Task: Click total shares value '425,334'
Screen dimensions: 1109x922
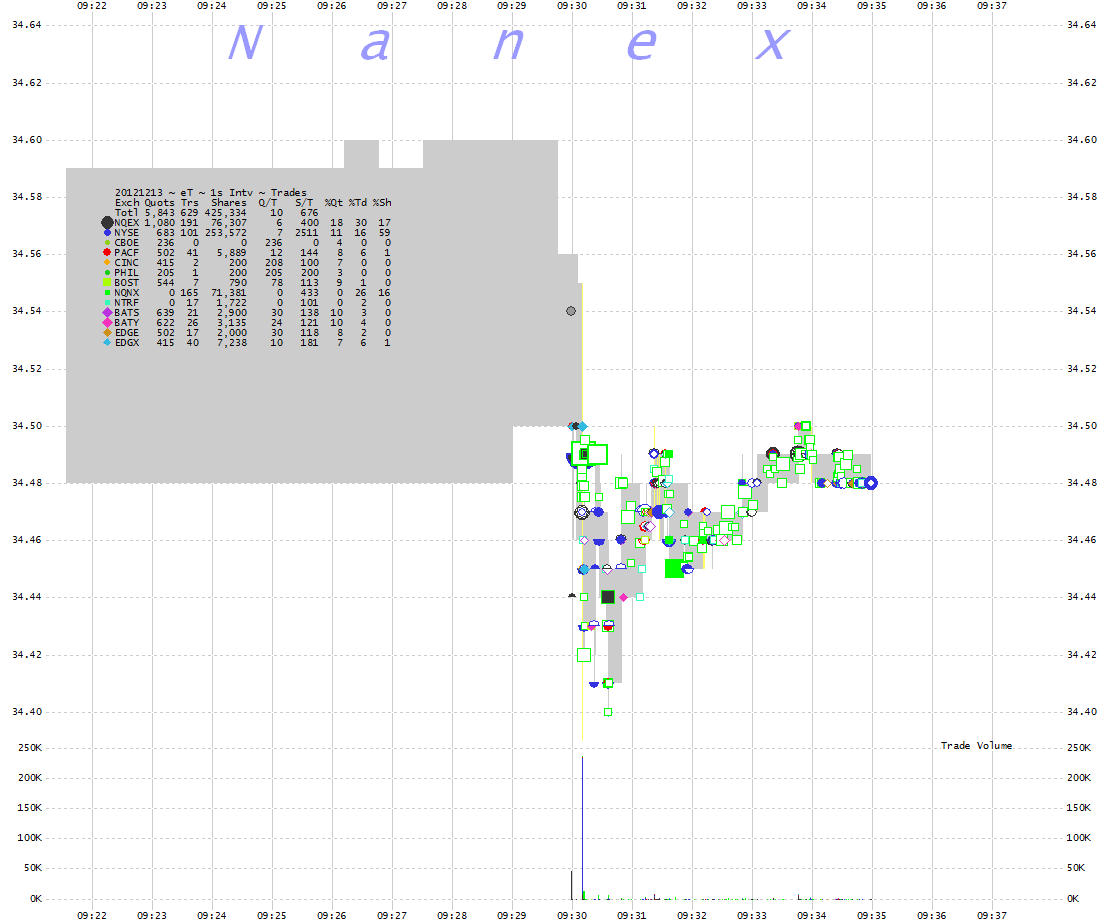Action: pos(226,212)
